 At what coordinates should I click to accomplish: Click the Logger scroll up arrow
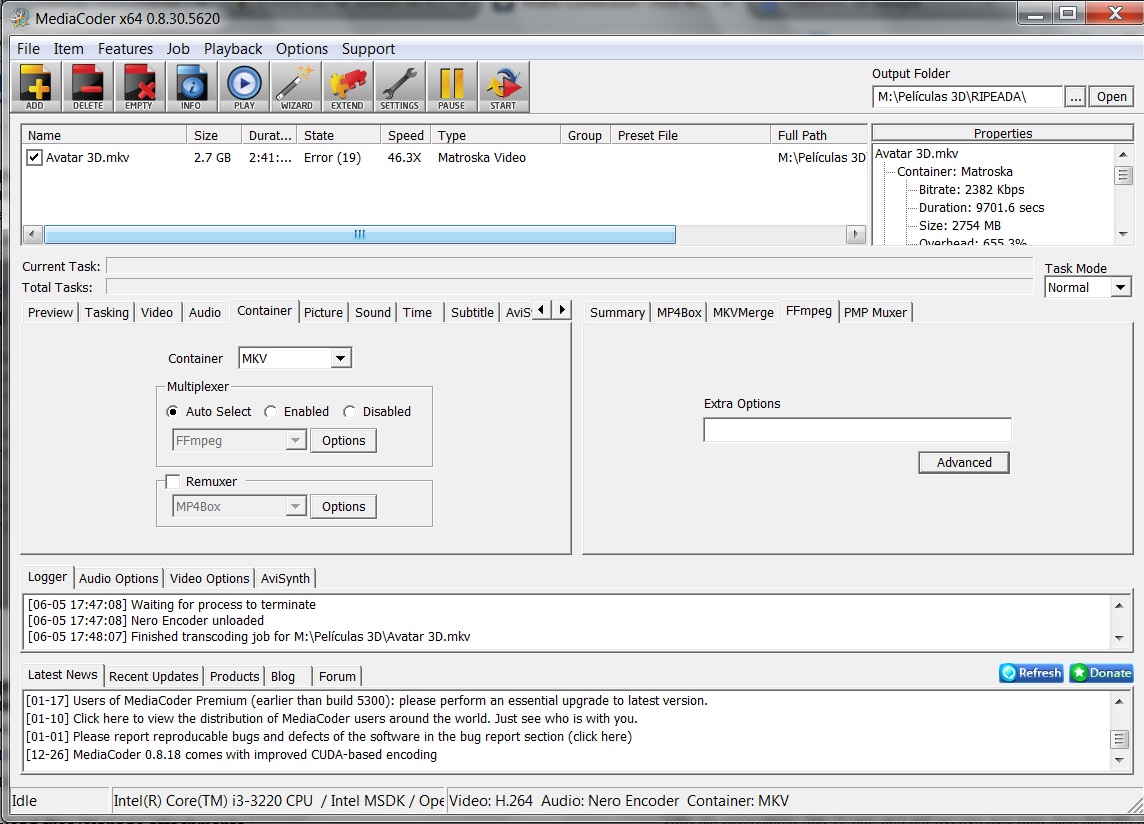click(1118, 605)
